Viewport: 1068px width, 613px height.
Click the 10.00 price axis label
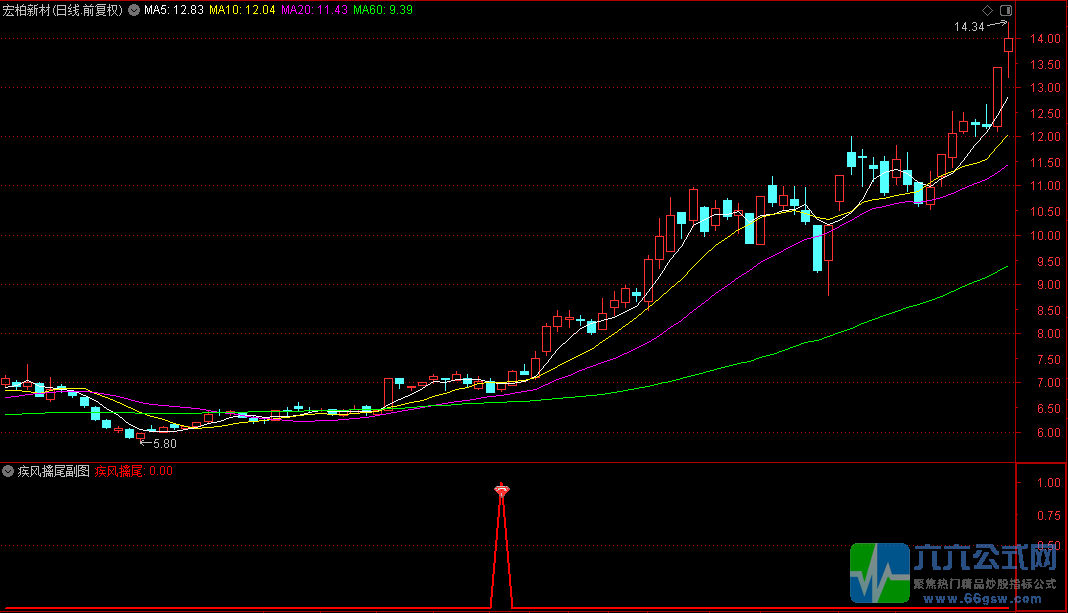coord(1046,236)
